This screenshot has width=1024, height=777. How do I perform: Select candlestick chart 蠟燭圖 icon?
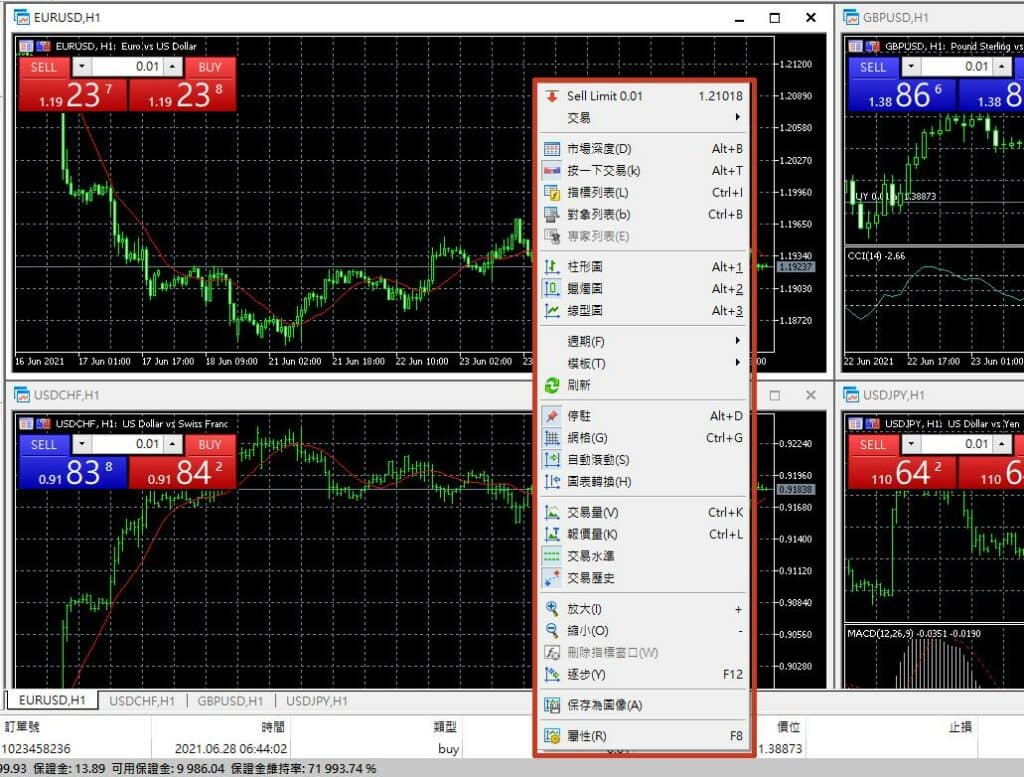(x=552, y=289)
